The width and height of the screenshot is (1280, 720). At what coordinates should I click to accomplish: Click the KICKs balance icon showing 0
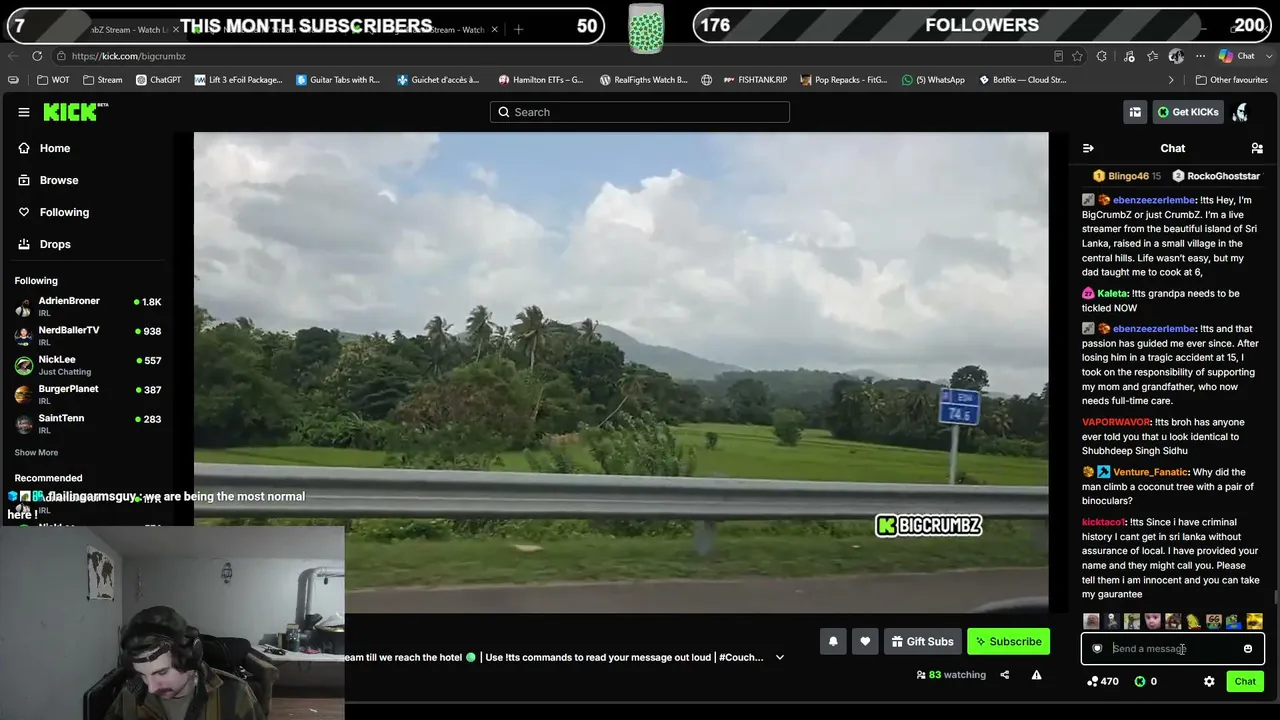point(1139,681)
